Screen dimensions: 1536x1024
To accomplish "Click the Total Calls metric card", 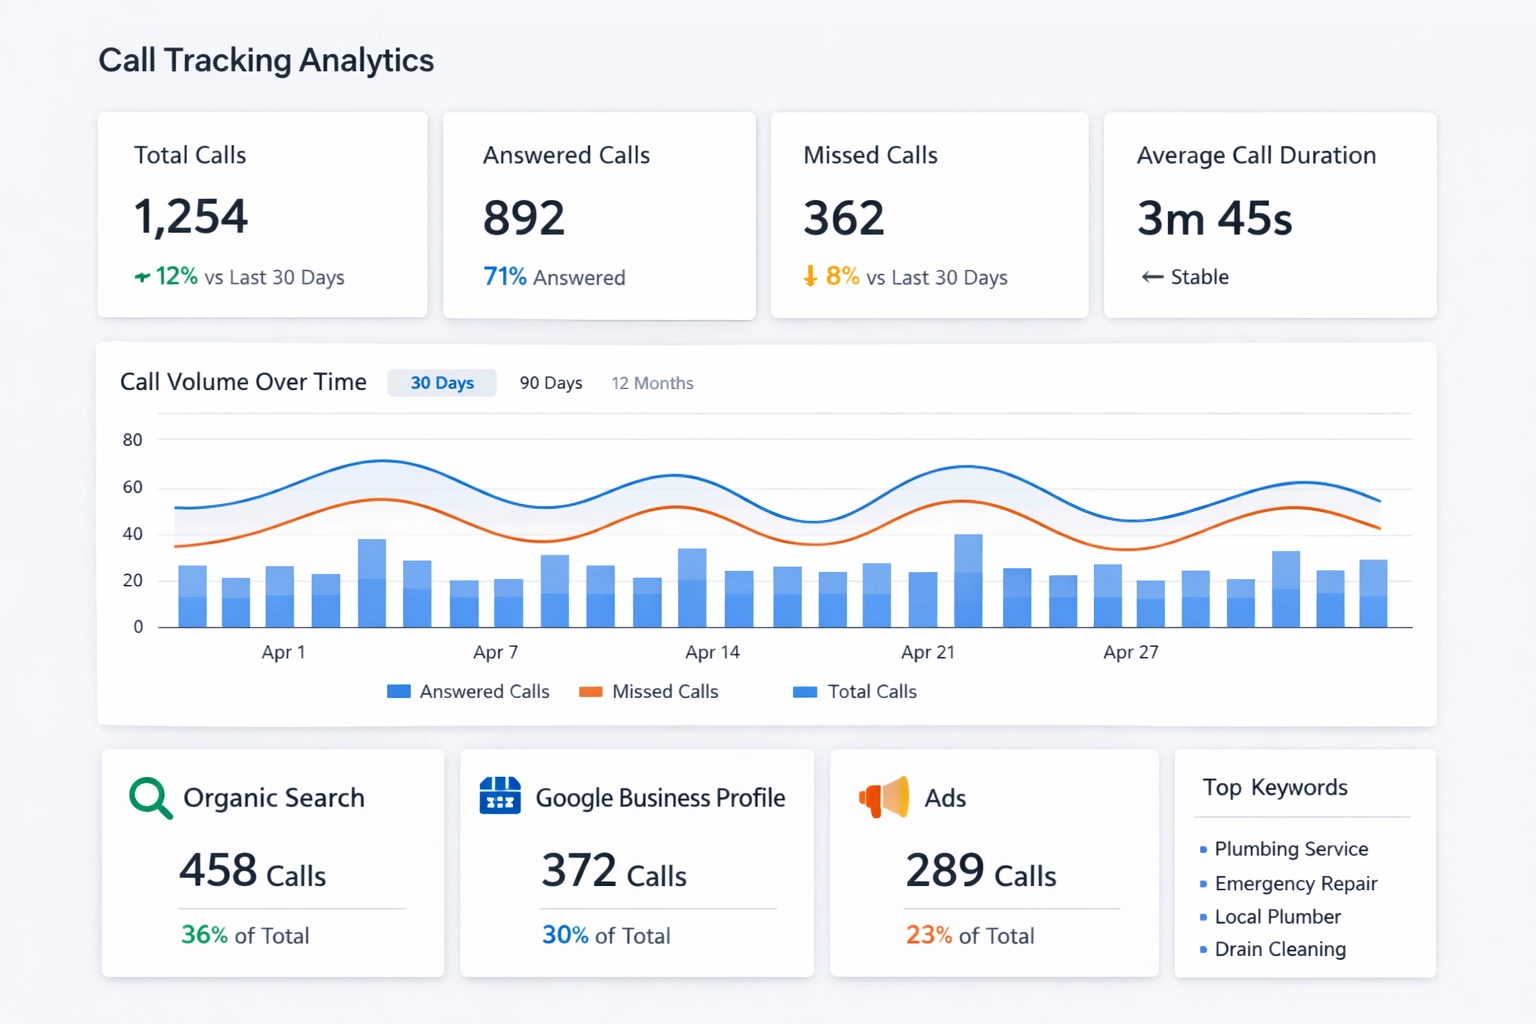I will pos(262,214).
